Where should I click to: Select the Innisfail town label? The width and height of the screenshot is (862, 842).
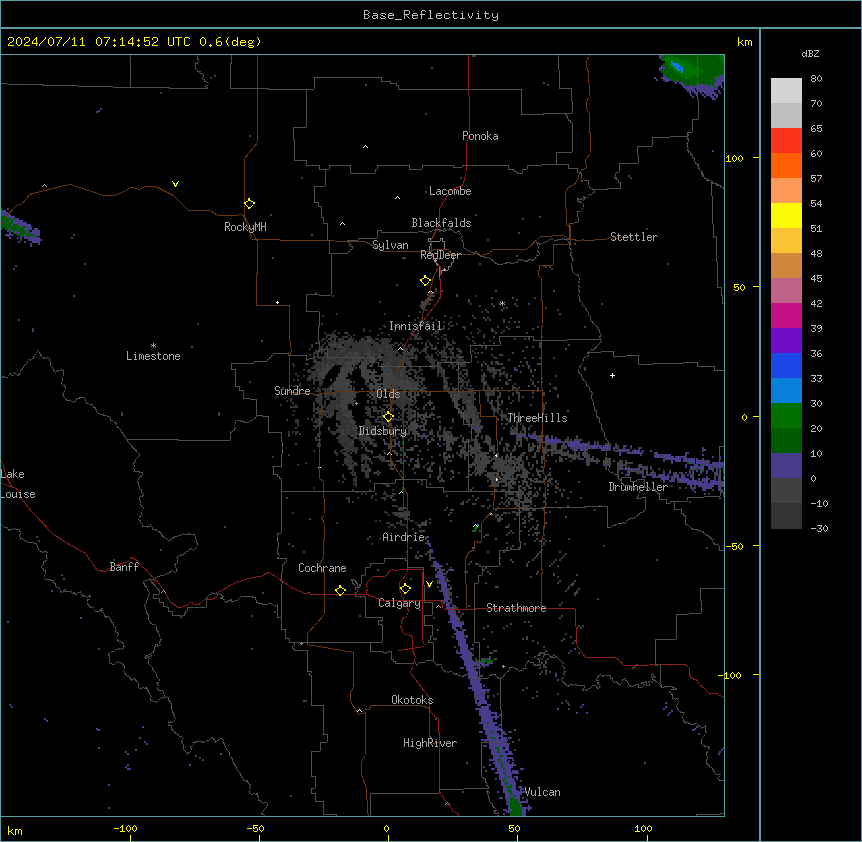[x=415, y=326]
